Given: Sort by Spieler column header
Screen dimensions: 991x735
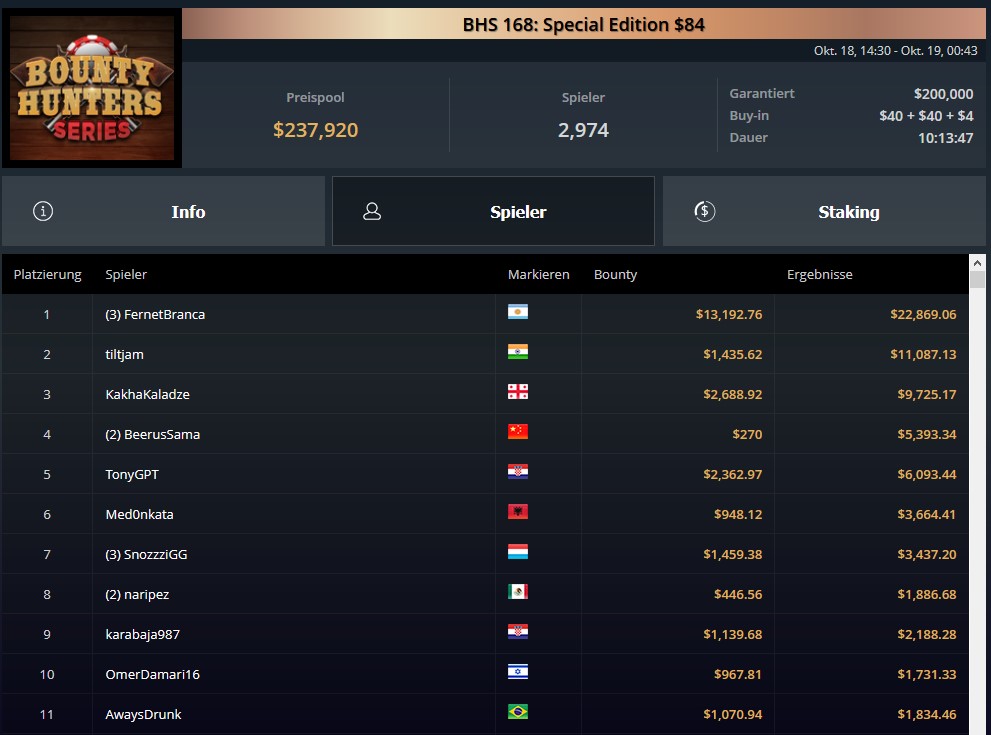Looking at the screenshot, I should [x=126, y=274].
